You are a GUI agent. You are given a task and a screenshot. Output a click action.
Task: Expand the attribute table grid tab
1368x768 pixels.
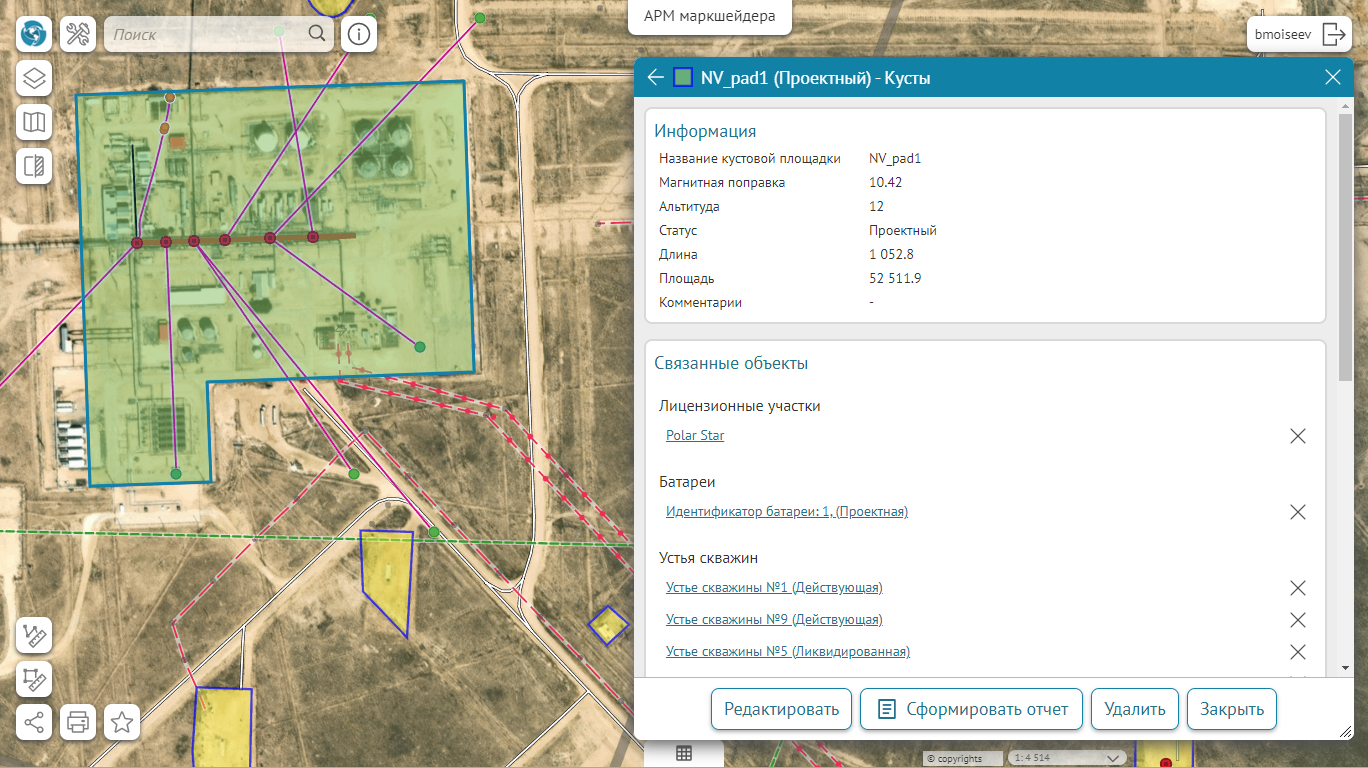coord(684,753)
